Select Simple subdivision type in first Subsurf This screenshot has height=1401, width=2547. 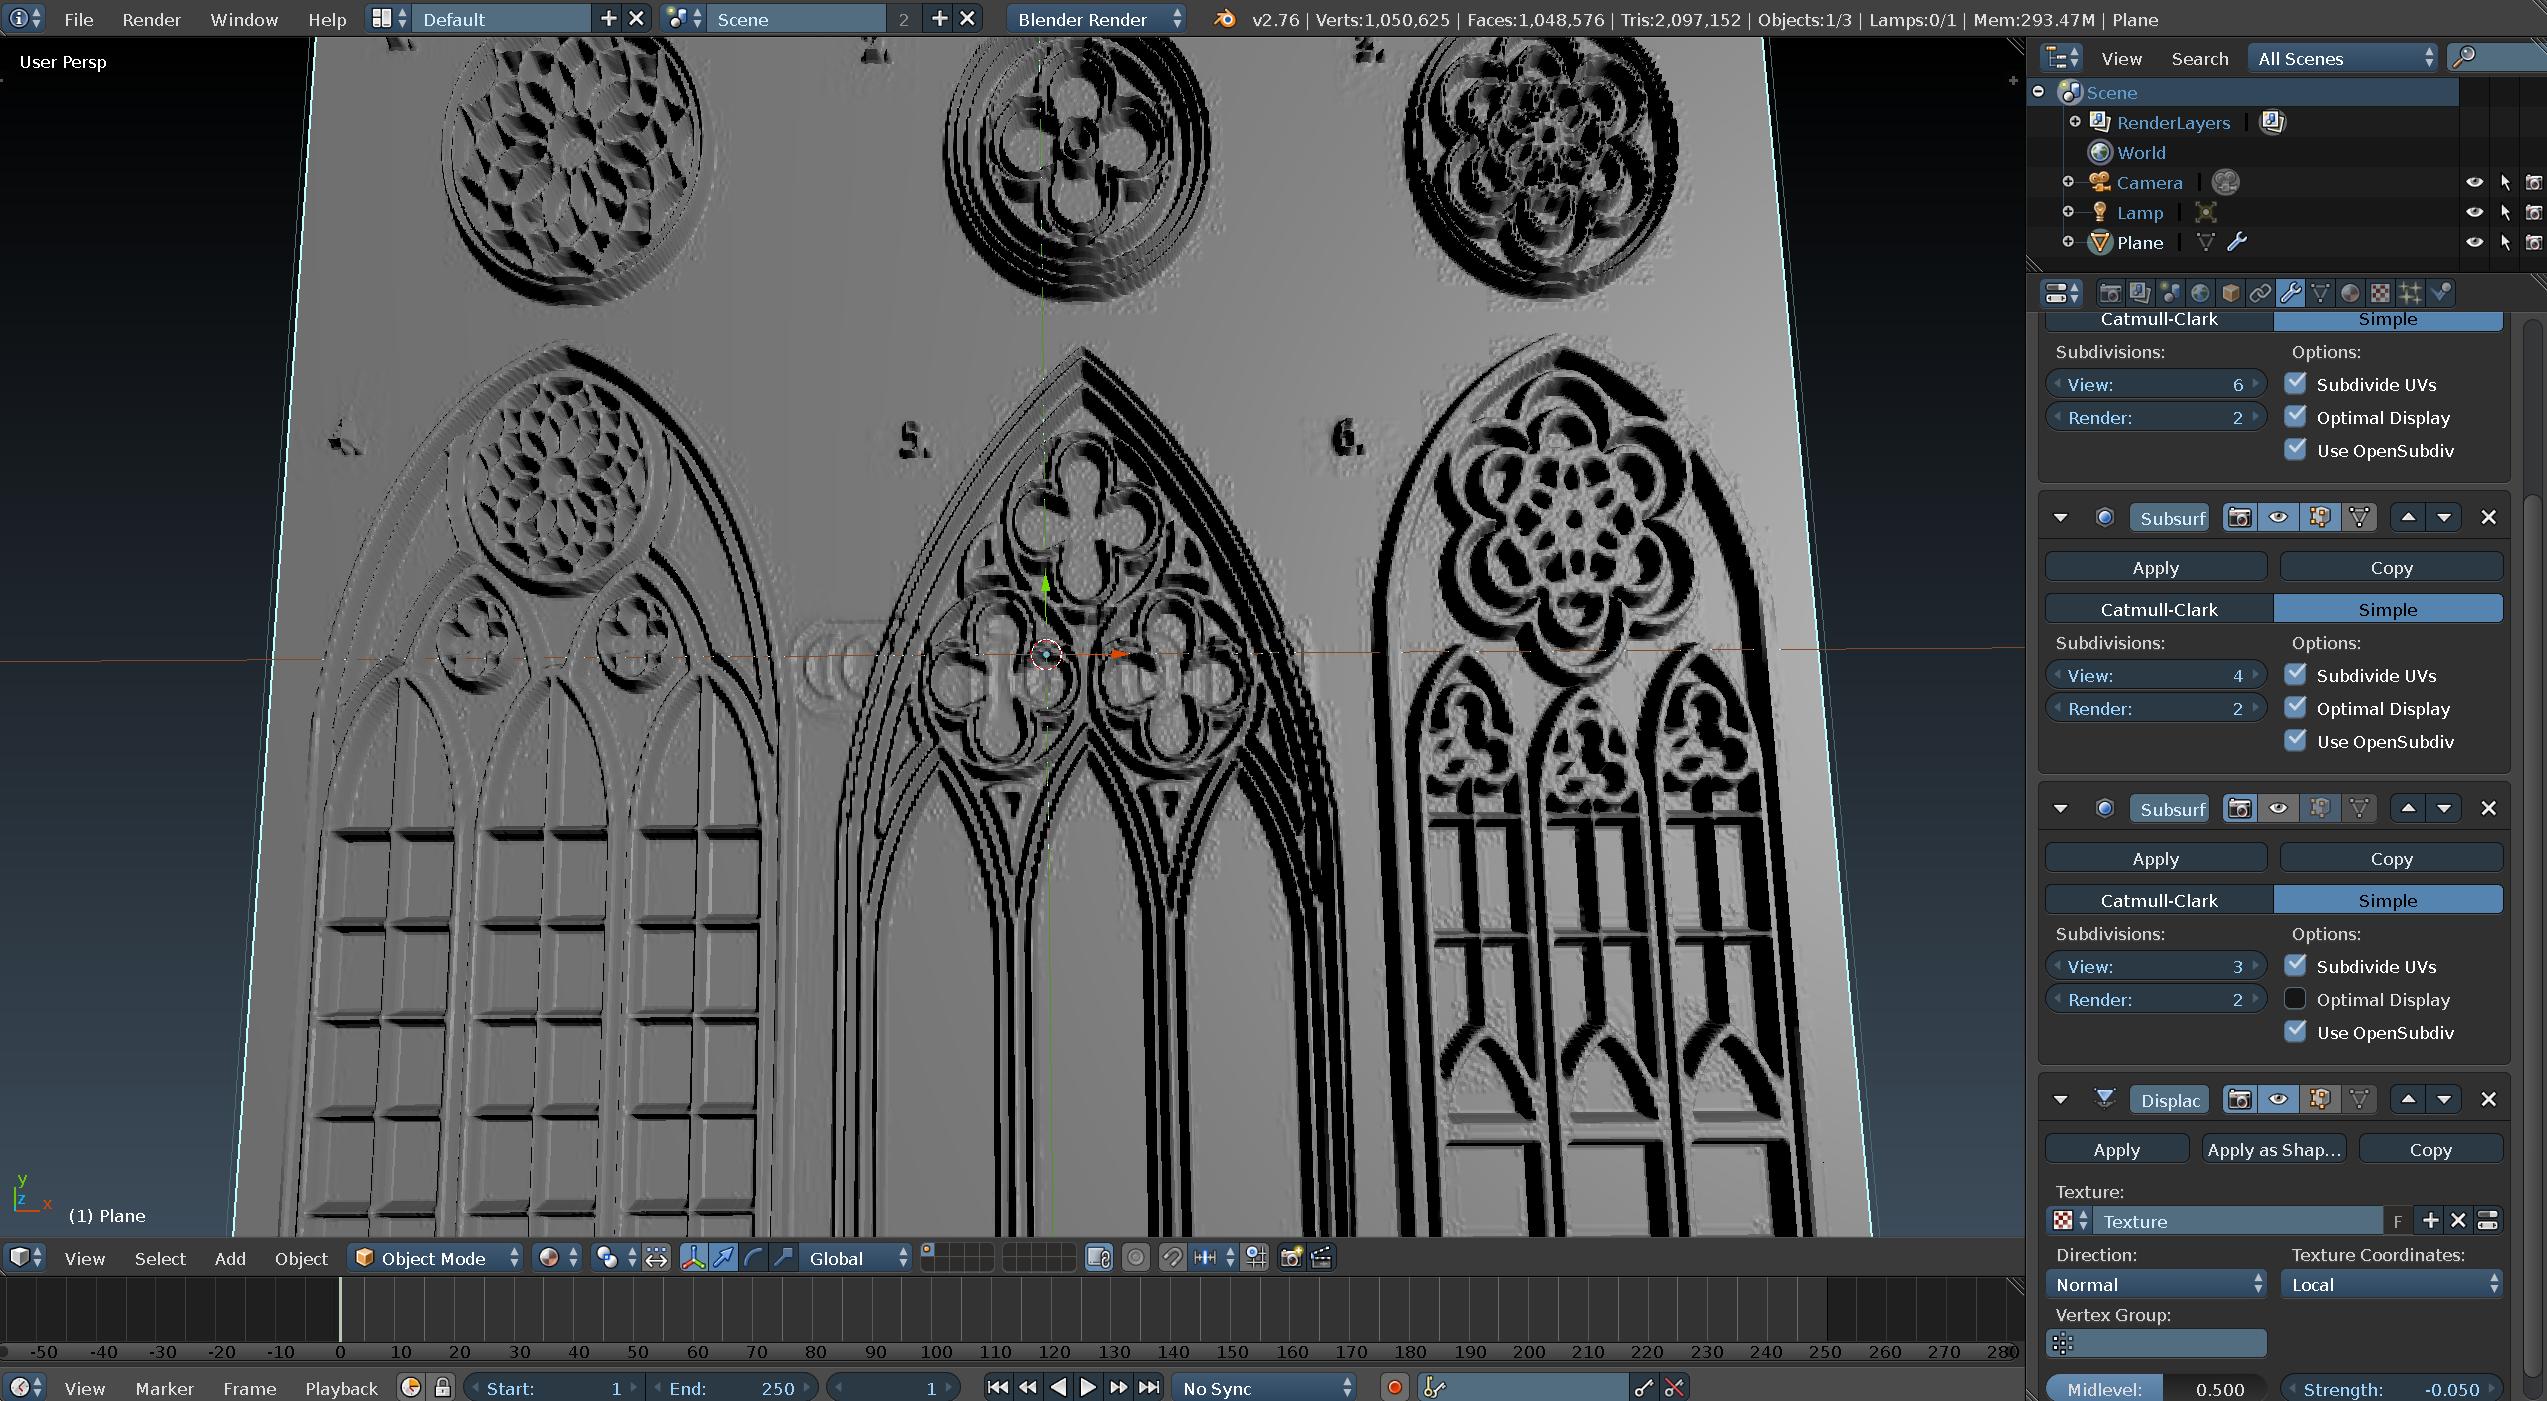point(2385,317)
